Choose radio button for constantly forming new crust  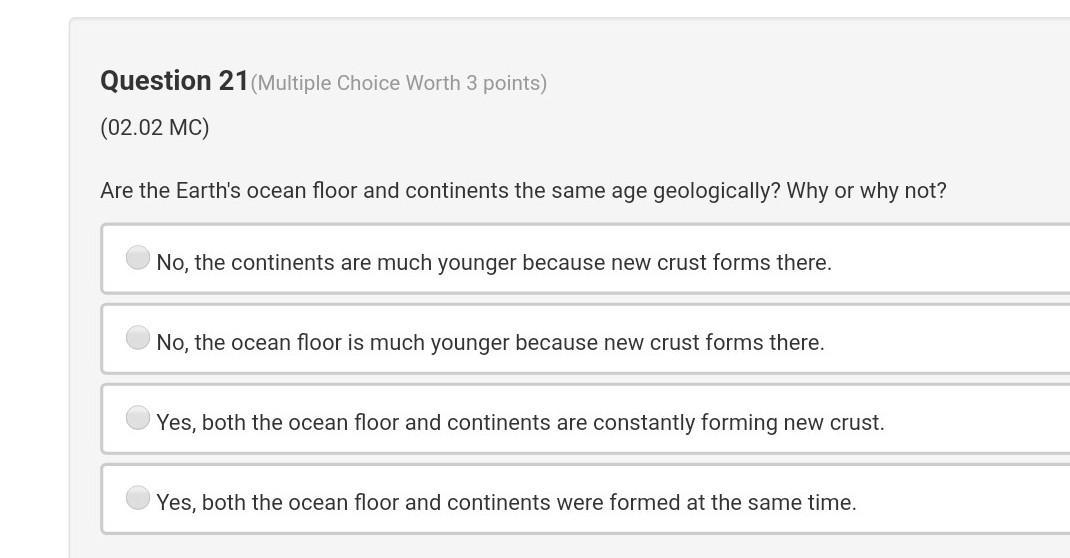pos(138,417)
